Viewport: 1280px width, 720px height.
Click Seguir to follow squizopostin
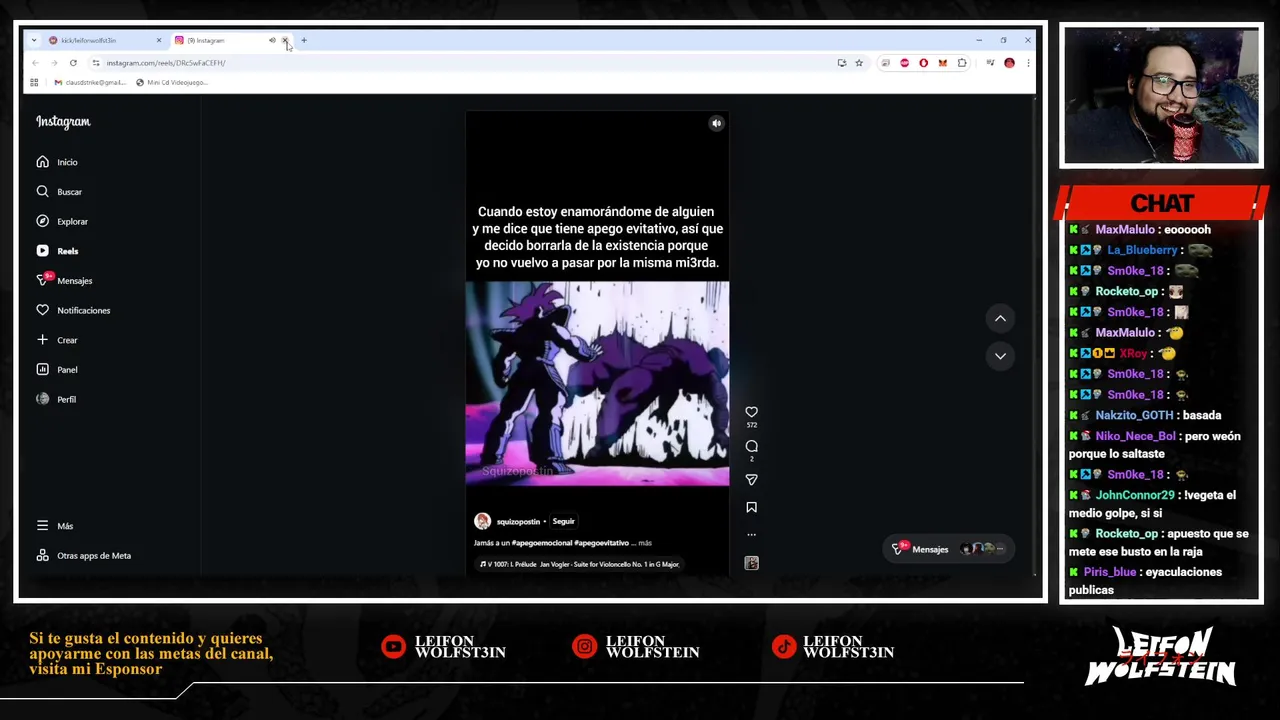click(x=563, y=521)
